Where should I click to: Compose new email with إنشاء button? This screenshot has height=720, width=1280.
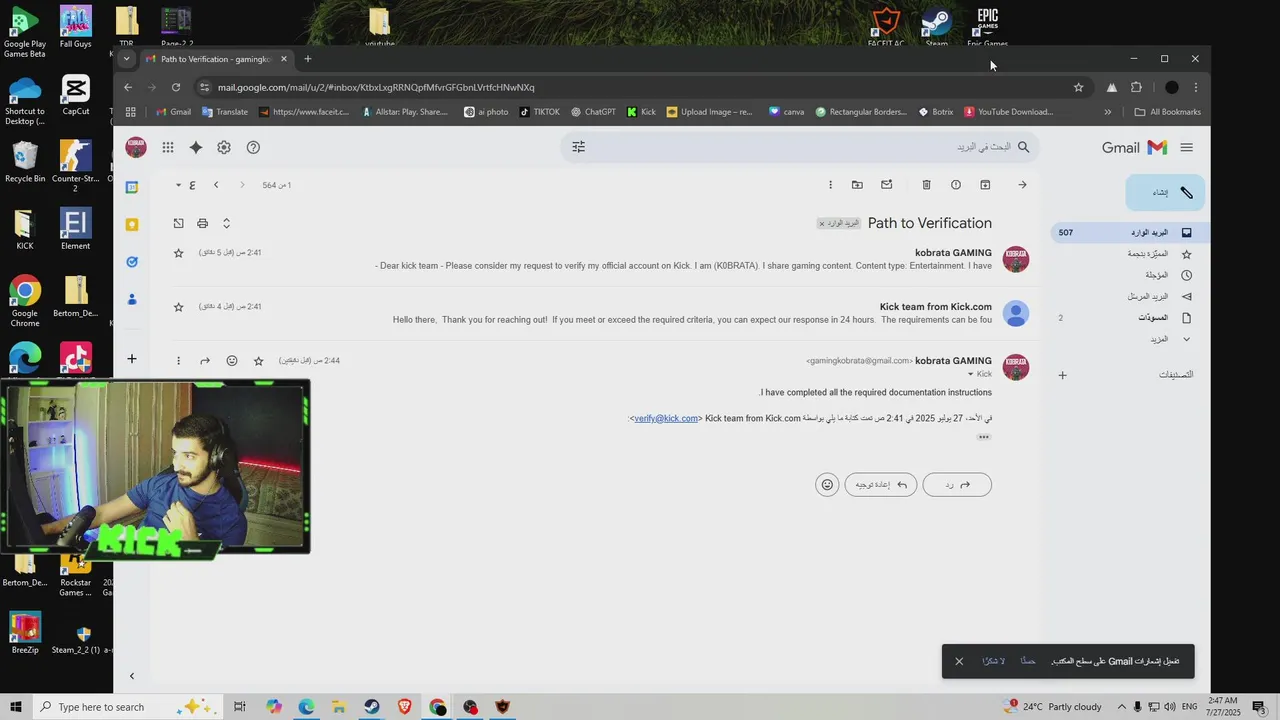(x=1166, y=192)
